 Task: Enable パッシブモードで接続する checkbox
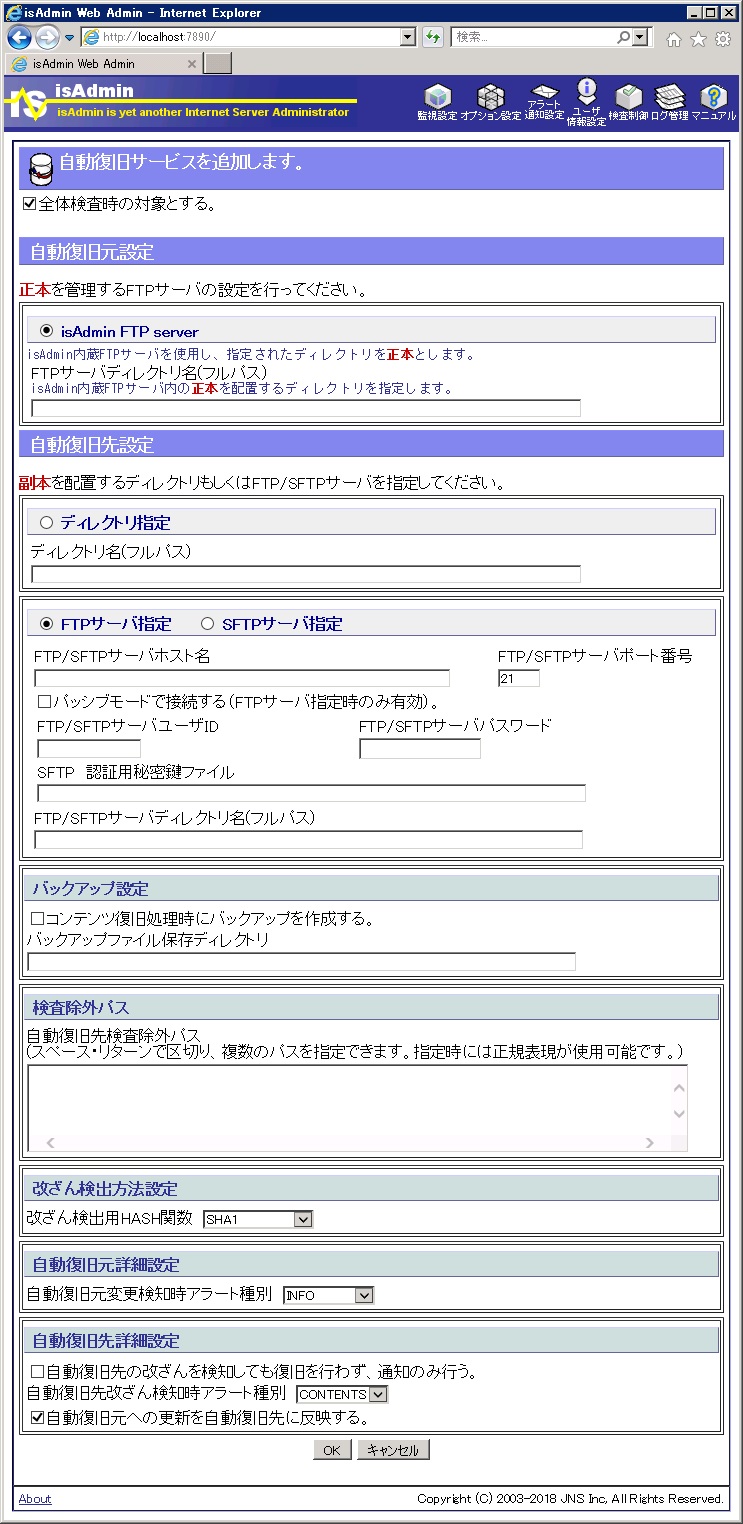(44, 702)
